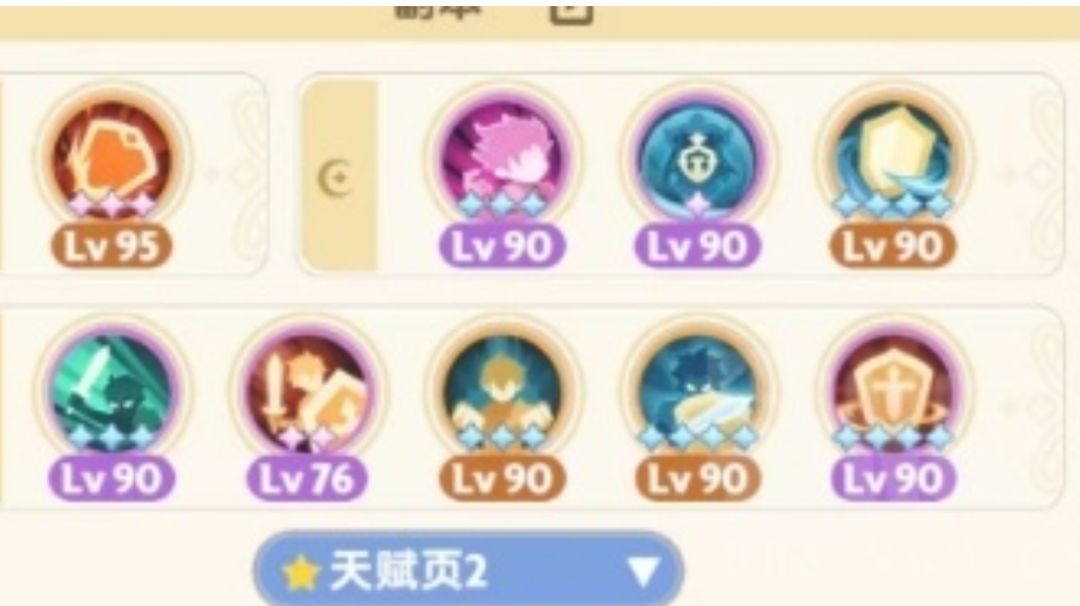1080x606 pixels.
Task: Click the star icon beside 天赋页2
Action: point(300,573)
